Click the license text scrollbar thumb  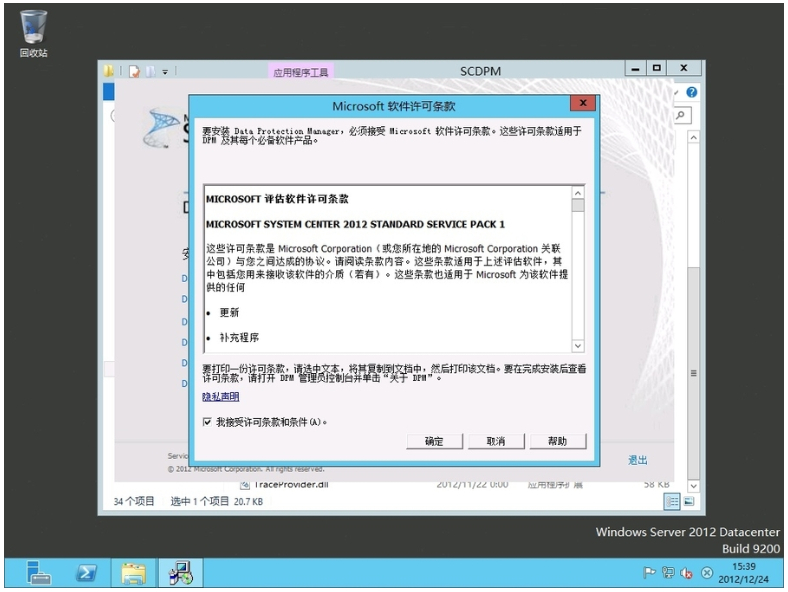578,206
